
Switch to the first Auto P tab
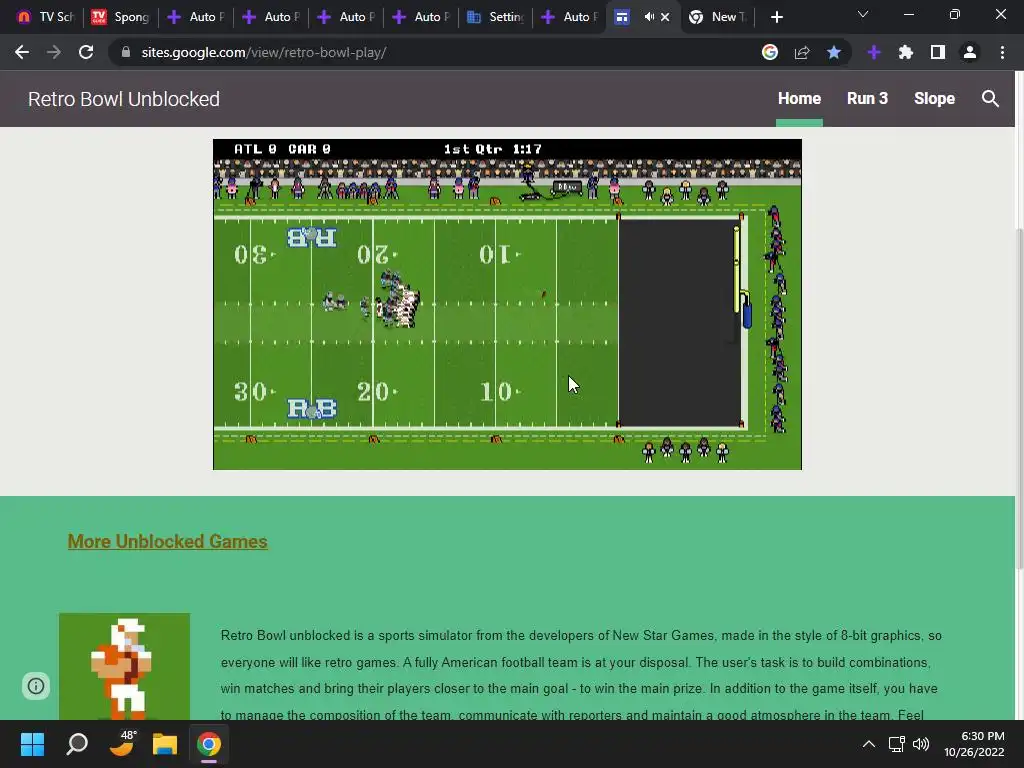coord(196,17)
